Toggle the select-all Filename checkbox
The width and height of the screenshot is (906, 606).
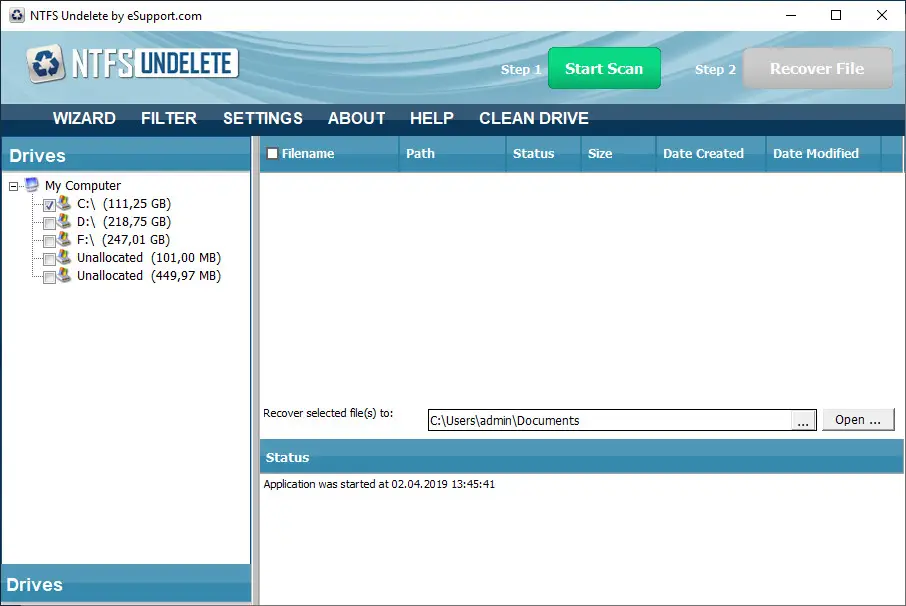[272, 153]
